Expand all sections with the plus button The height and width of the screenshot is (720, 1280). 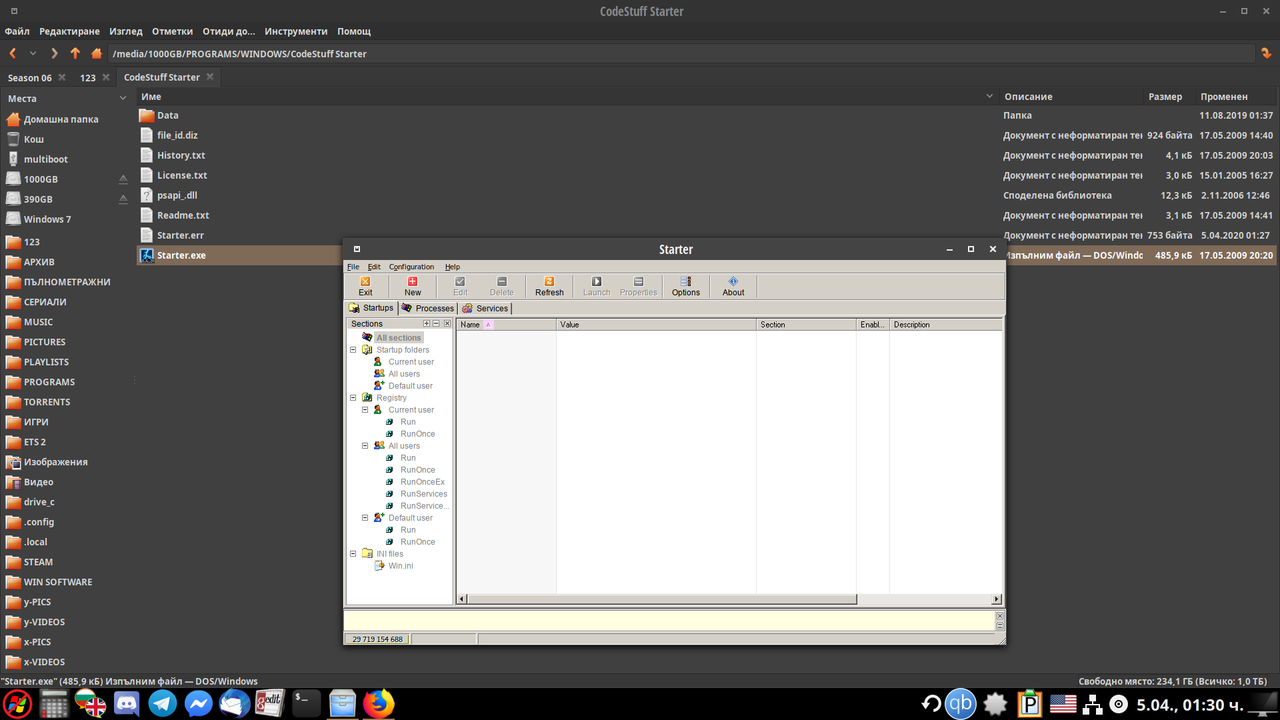(427, 324)
